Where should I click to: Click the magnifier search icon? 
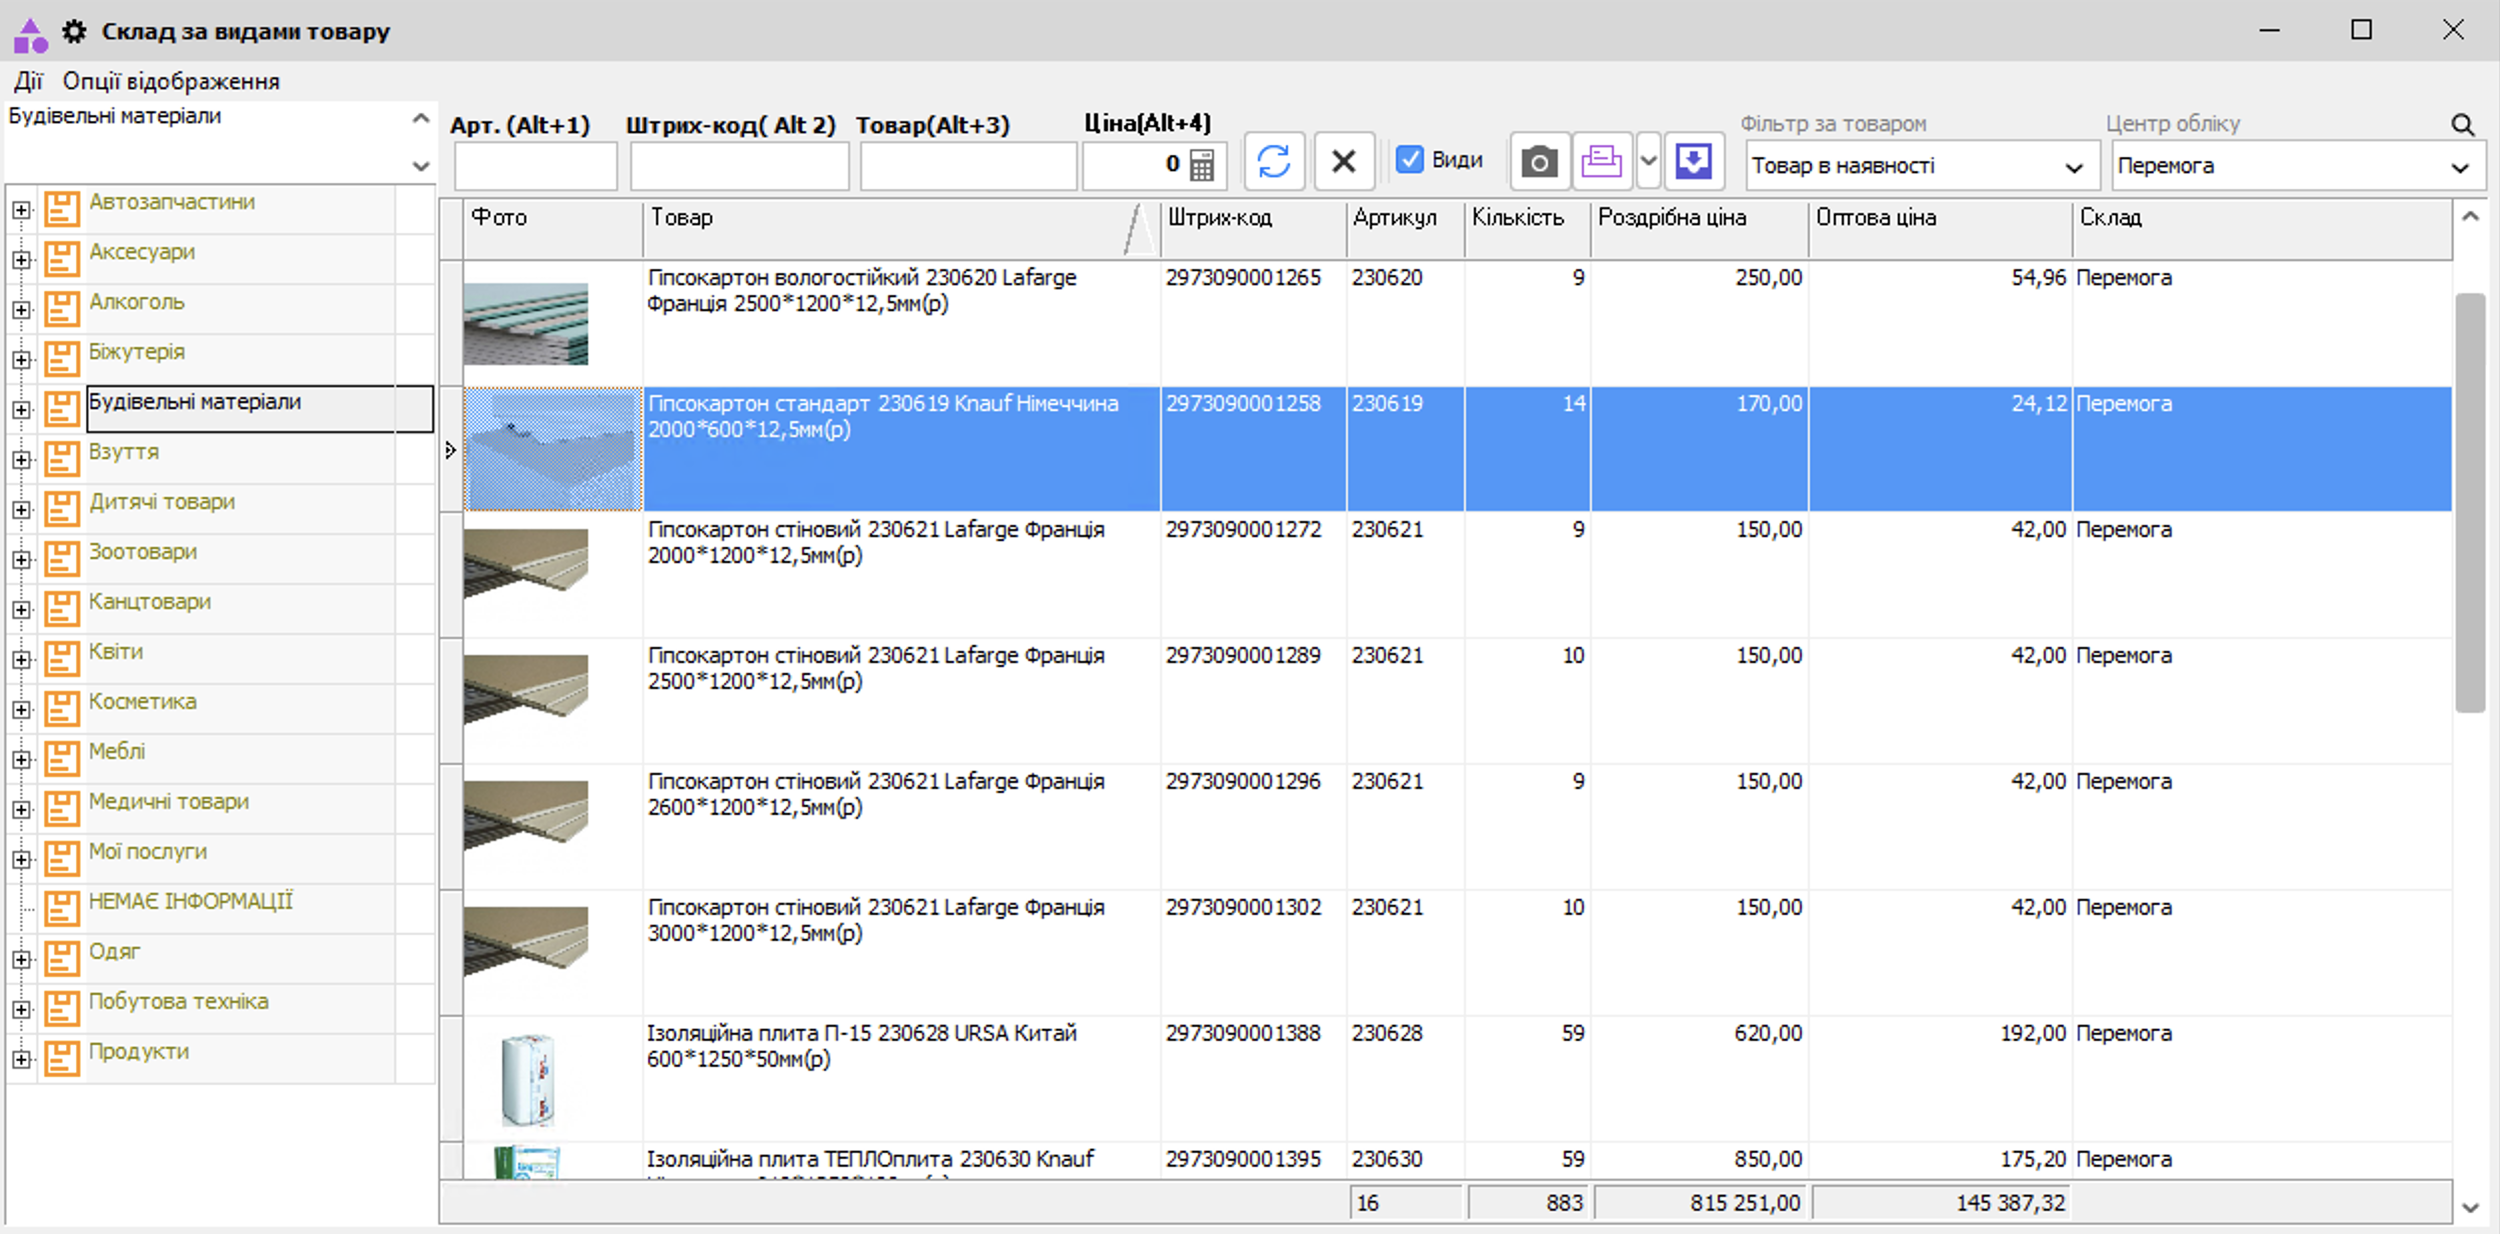2462,125
